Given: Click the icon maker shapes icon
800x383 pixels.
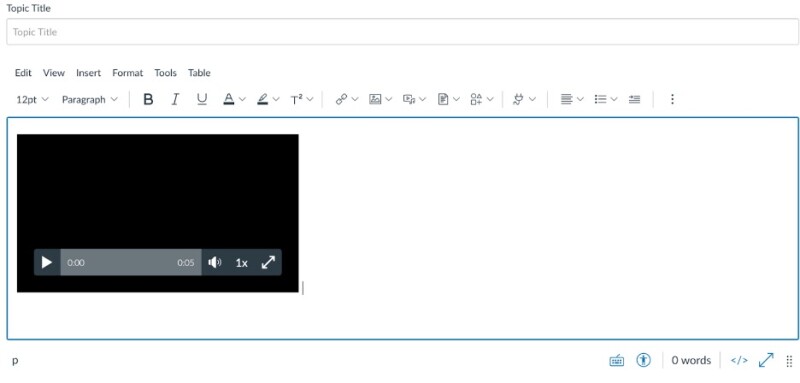Looking at the screenshot, I should 477,99.
